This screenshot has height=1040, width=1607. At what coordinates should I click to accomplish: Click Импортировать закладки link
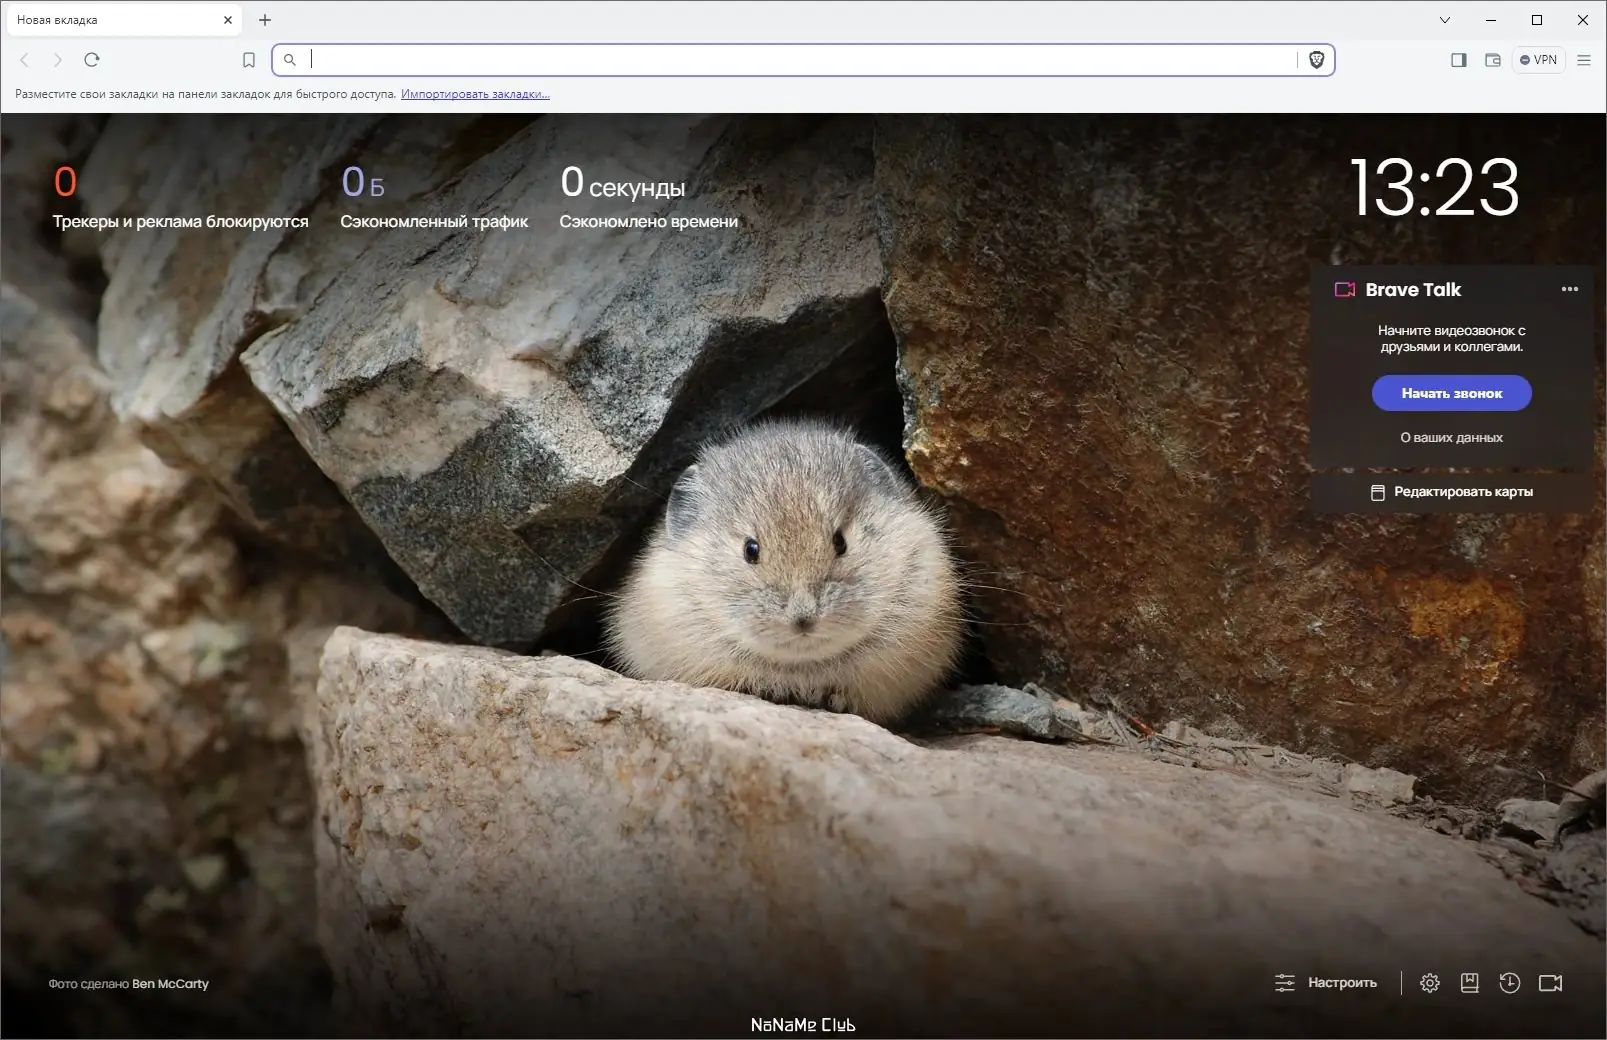(475, 94)
